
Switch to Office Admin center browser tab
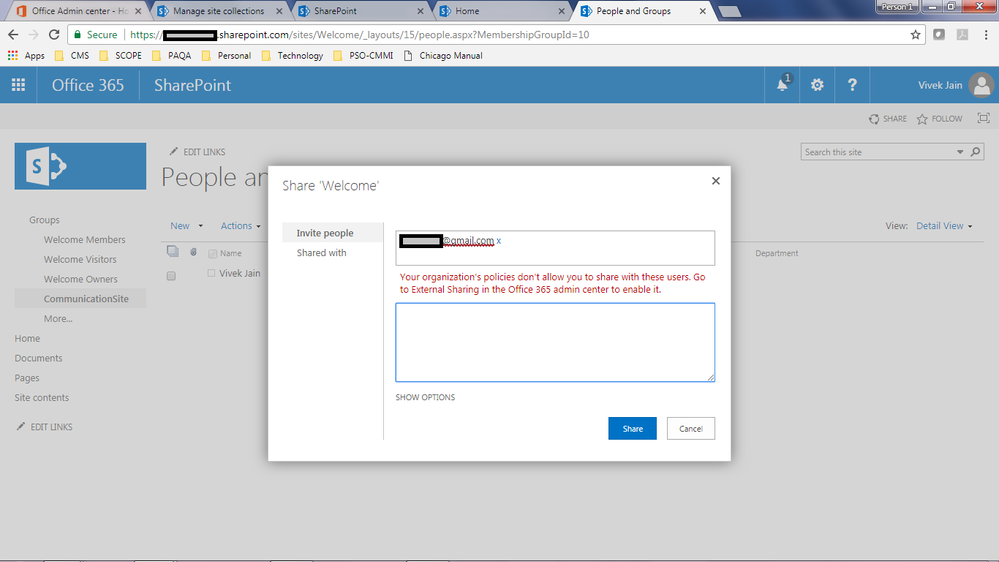point(78,11)
